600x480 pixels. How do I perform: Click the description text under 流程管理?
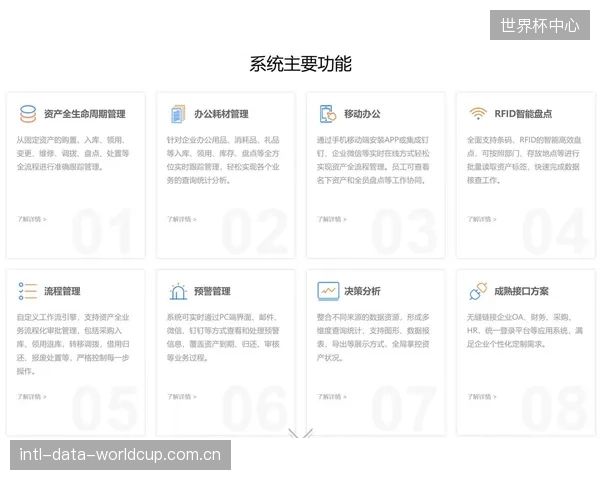pos(73,344)
